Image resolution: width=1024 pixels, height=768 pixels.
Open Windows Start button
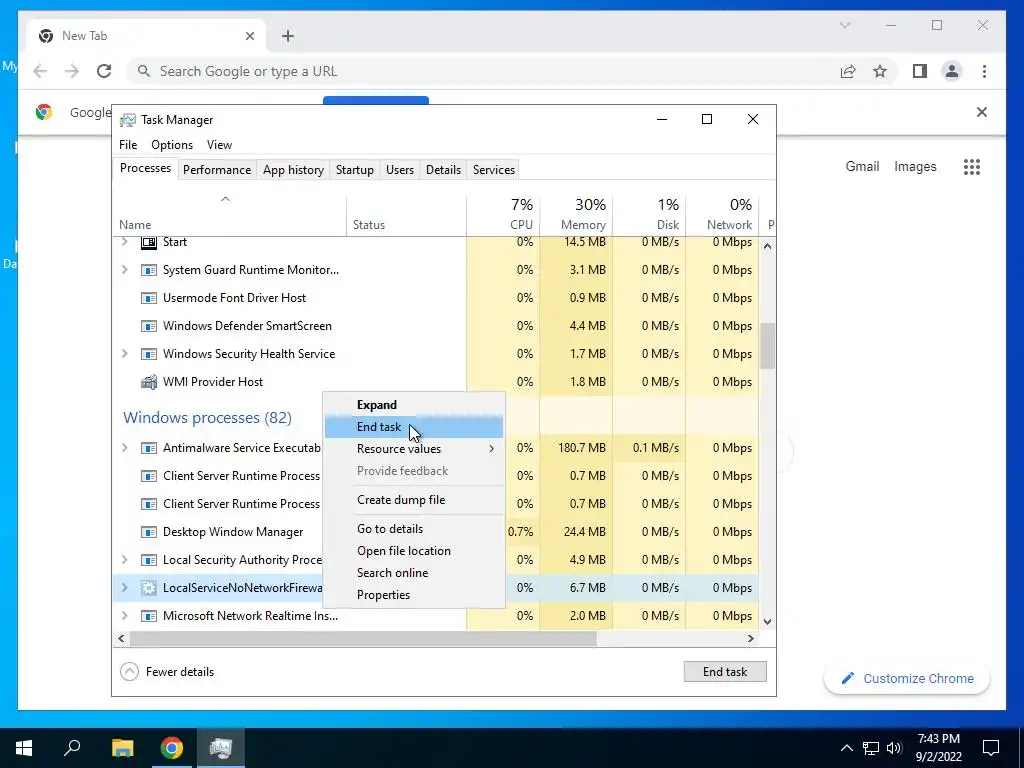(24, 748)
